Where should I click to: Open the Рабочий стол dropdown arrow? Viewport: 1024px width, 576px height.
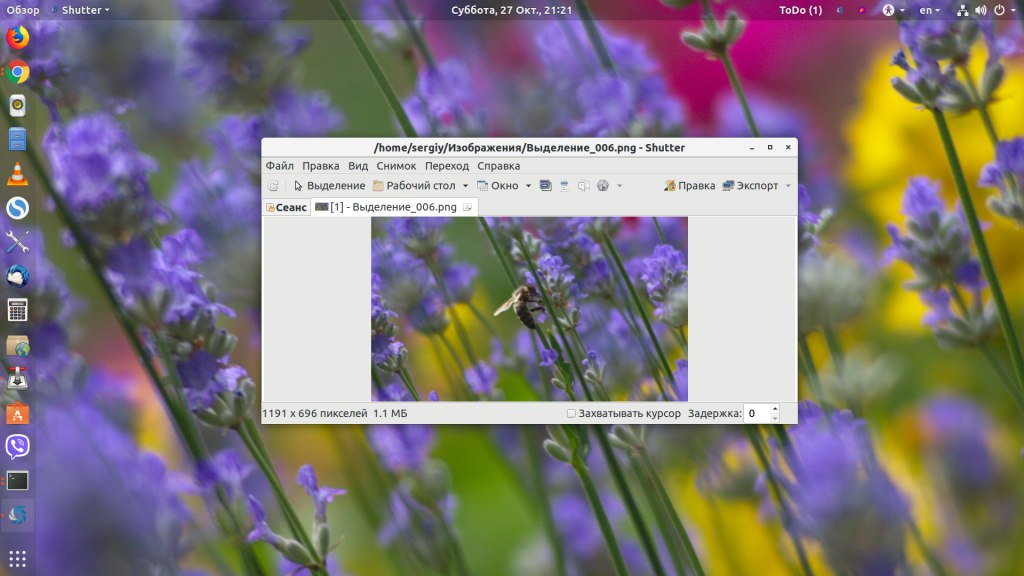(x=466, y=186)
